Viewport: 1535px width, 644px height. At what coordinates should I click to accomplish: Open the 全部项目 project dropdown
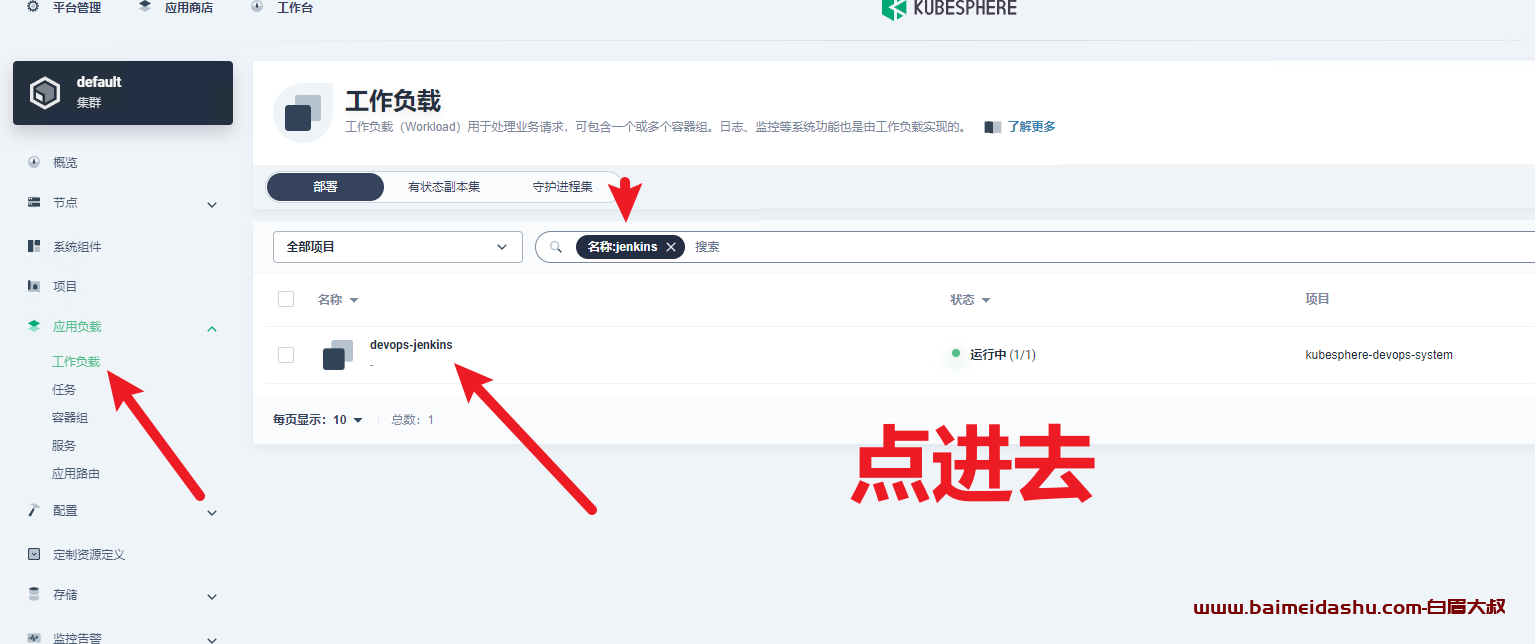pyautogui.click(x=398, y=247)
